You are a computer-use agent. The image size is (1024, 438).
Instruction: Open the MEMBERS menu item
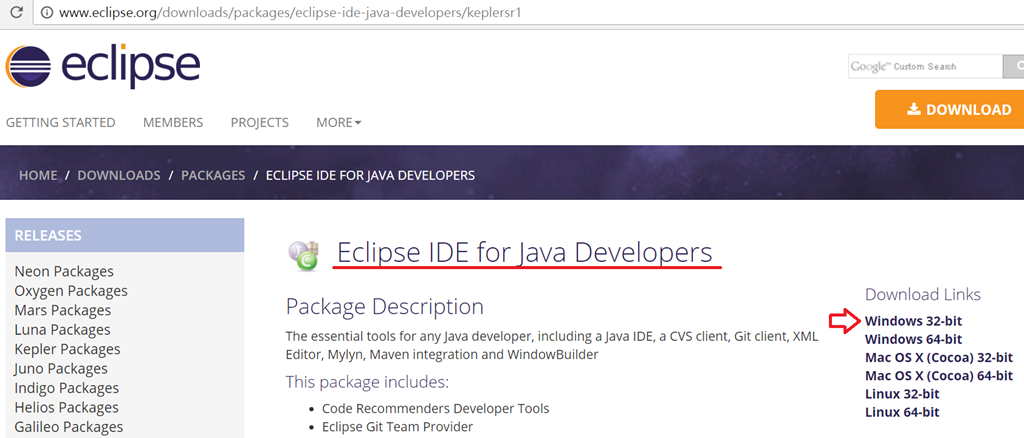click(x=173, y=123)
